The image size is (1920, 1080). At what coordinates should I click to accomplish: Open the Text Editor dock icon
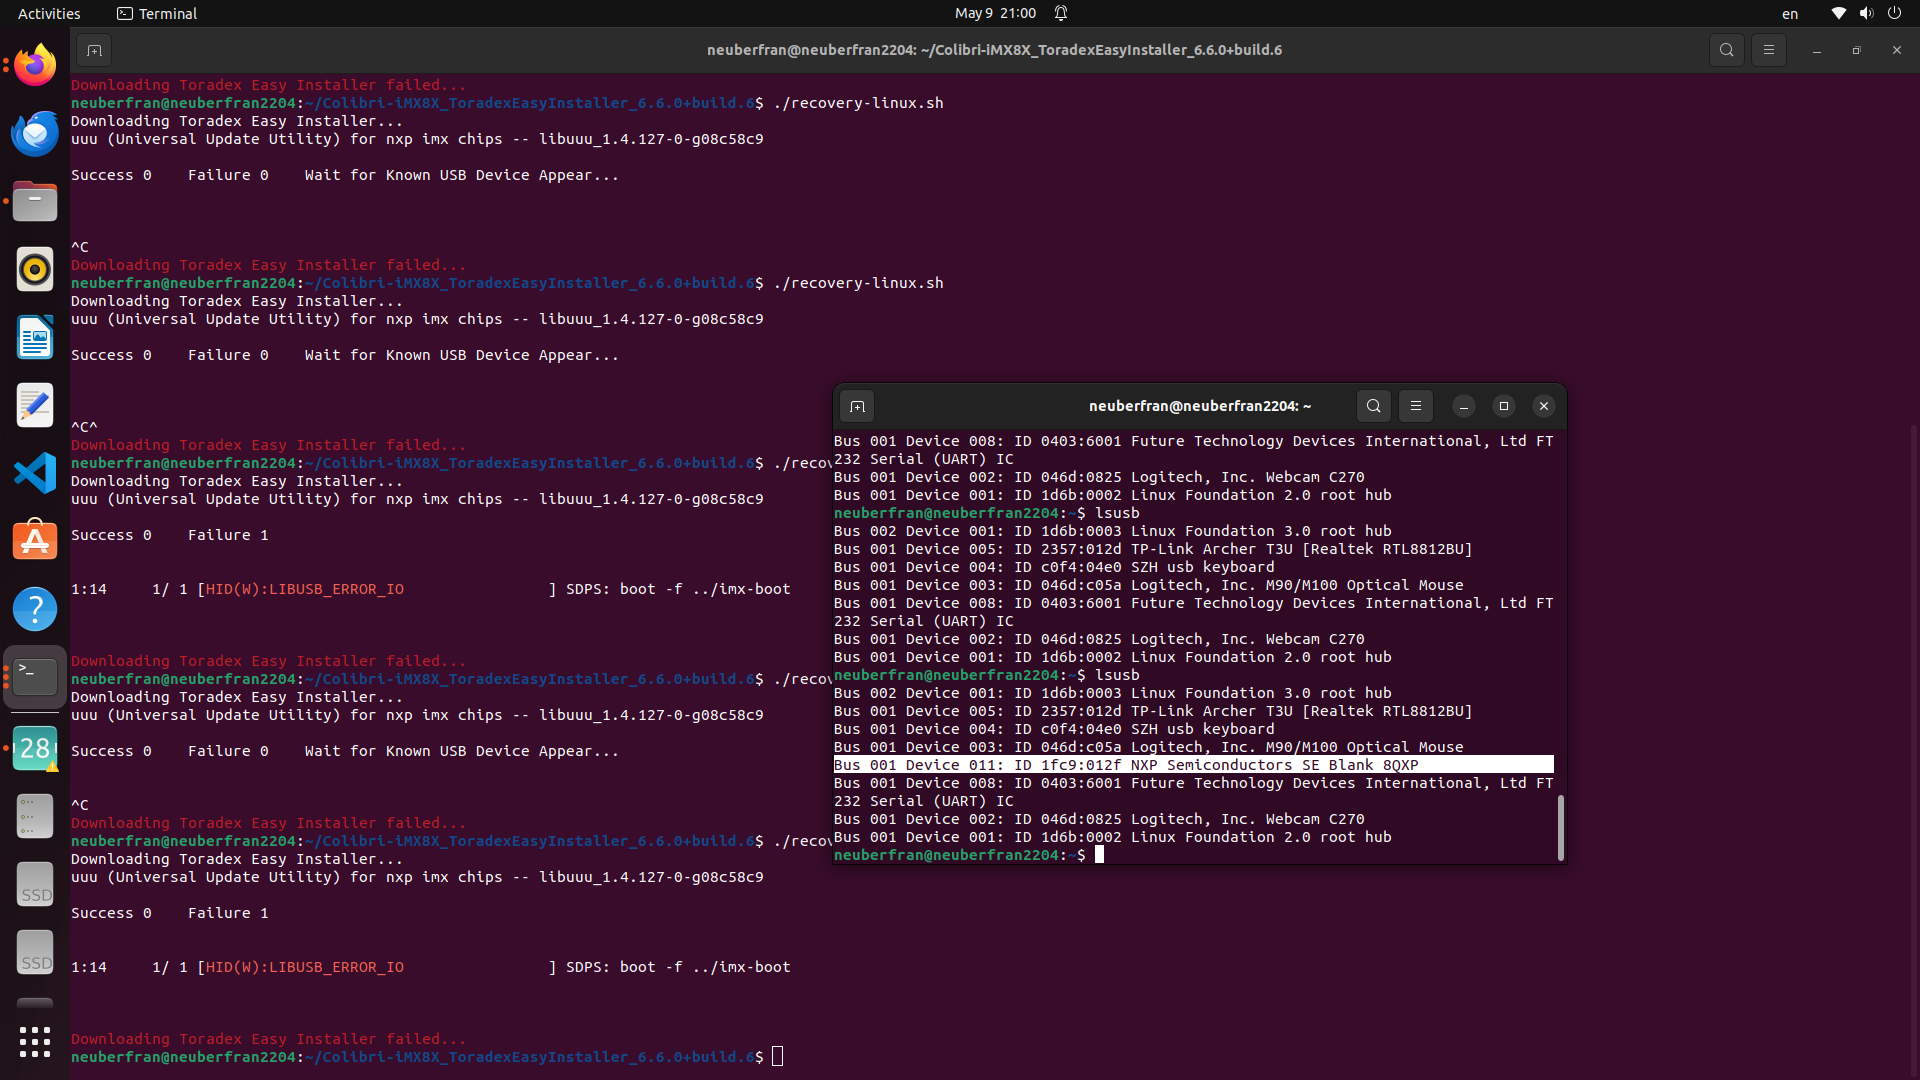click(x=35, y=406)
